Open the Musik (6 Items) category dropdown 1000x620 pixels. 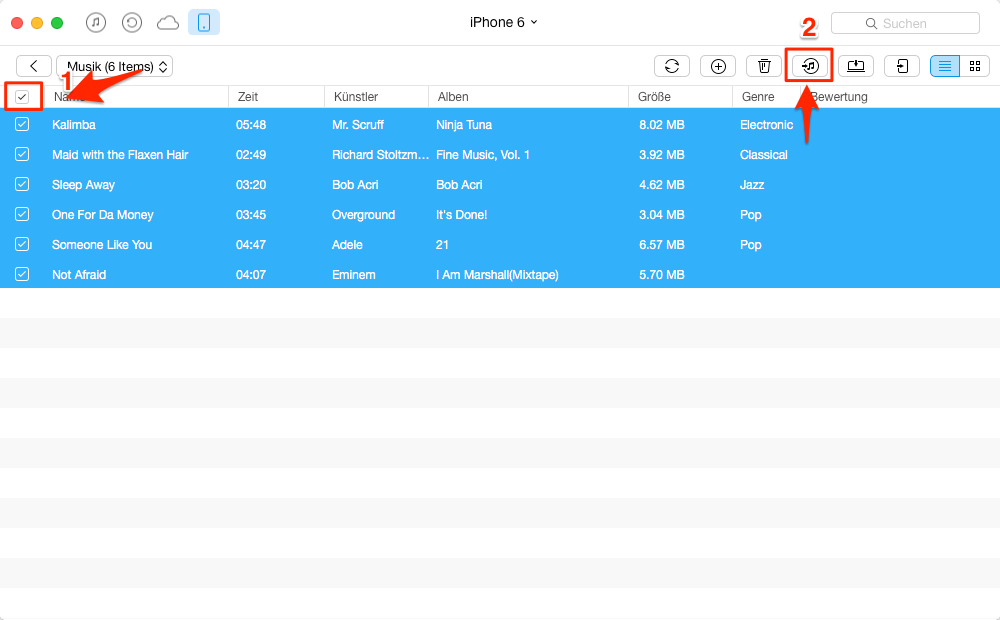click(x=114, y=66)
